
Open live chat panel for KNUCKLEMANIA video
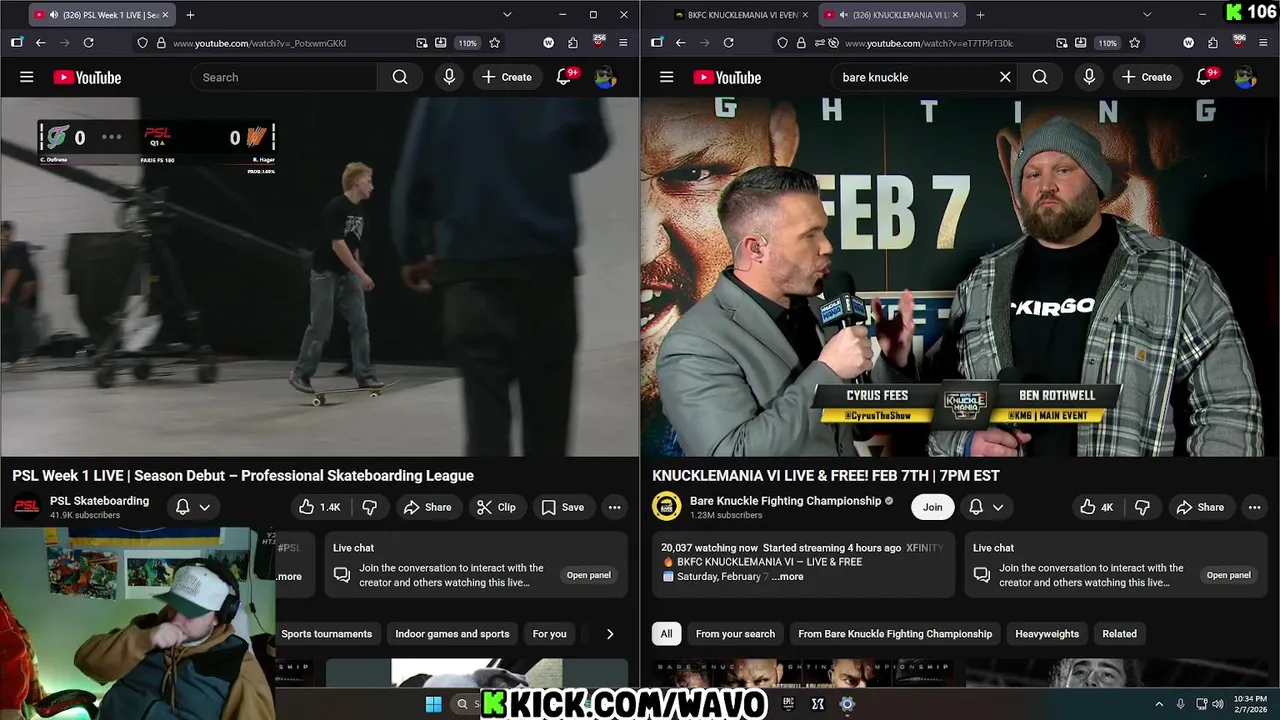[1228, 575]
